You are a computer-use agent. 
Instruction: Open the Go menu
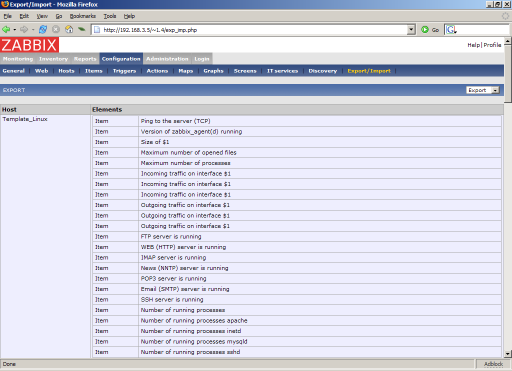[59, 16]
